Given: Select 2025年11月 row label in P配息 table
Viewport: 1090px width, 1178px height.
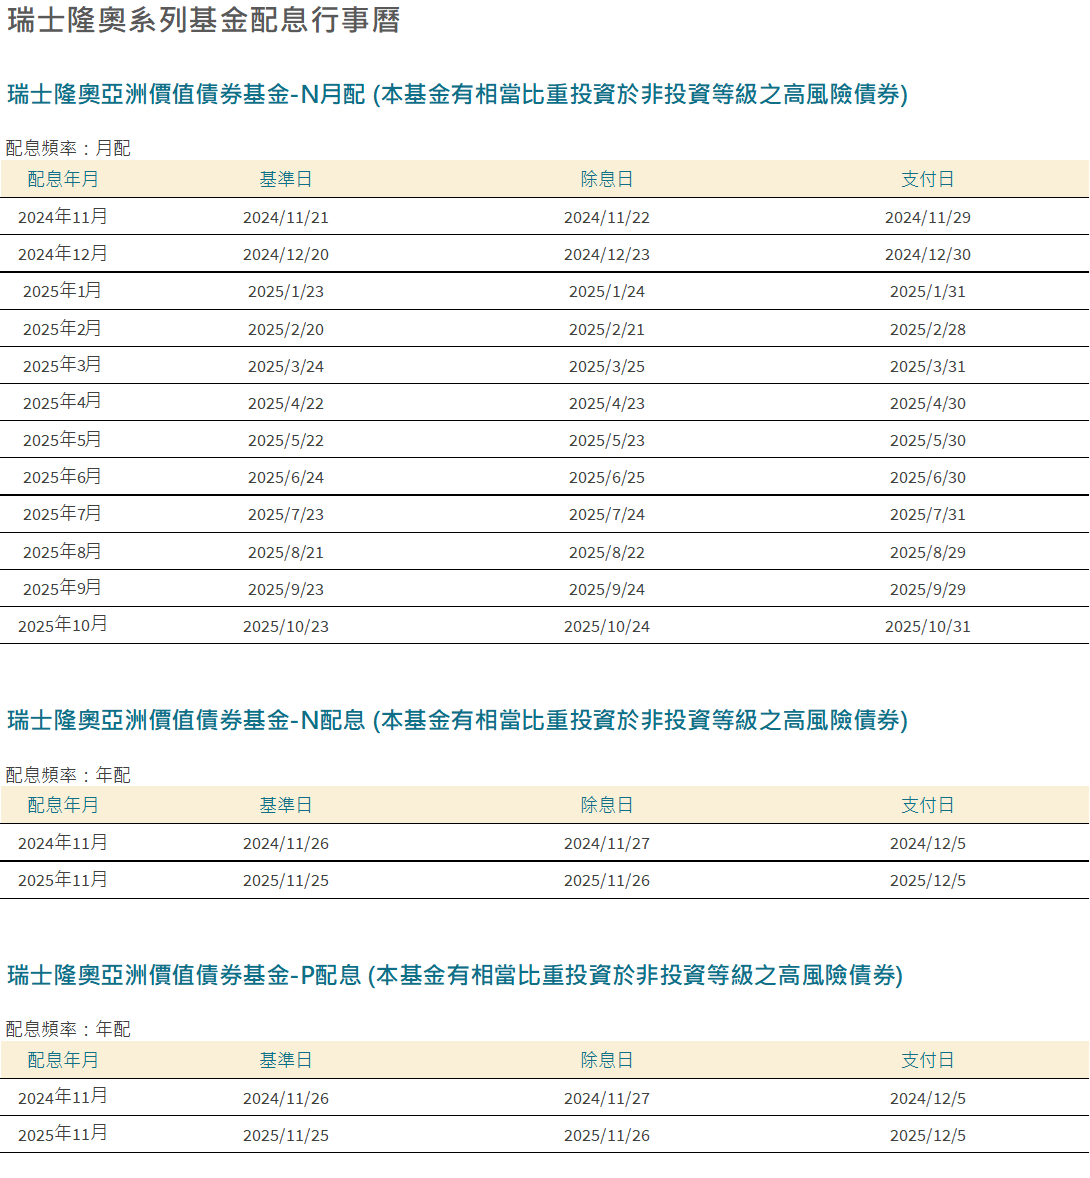Looking at the screenshot, I should pyautogui.click(x=63, y=1134).
